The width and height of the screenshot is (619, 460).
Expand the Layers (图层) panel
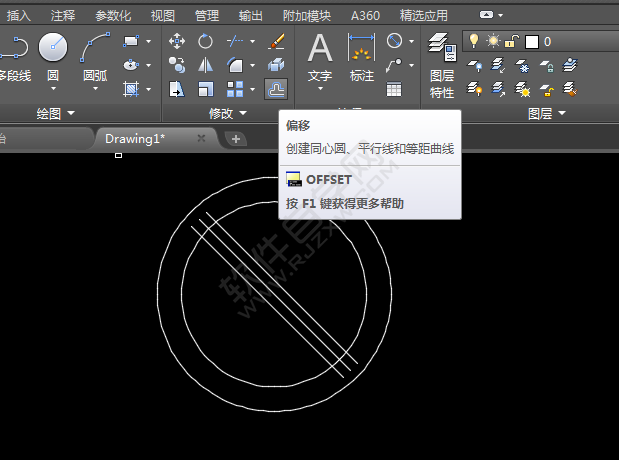click(x=546, y=114)
